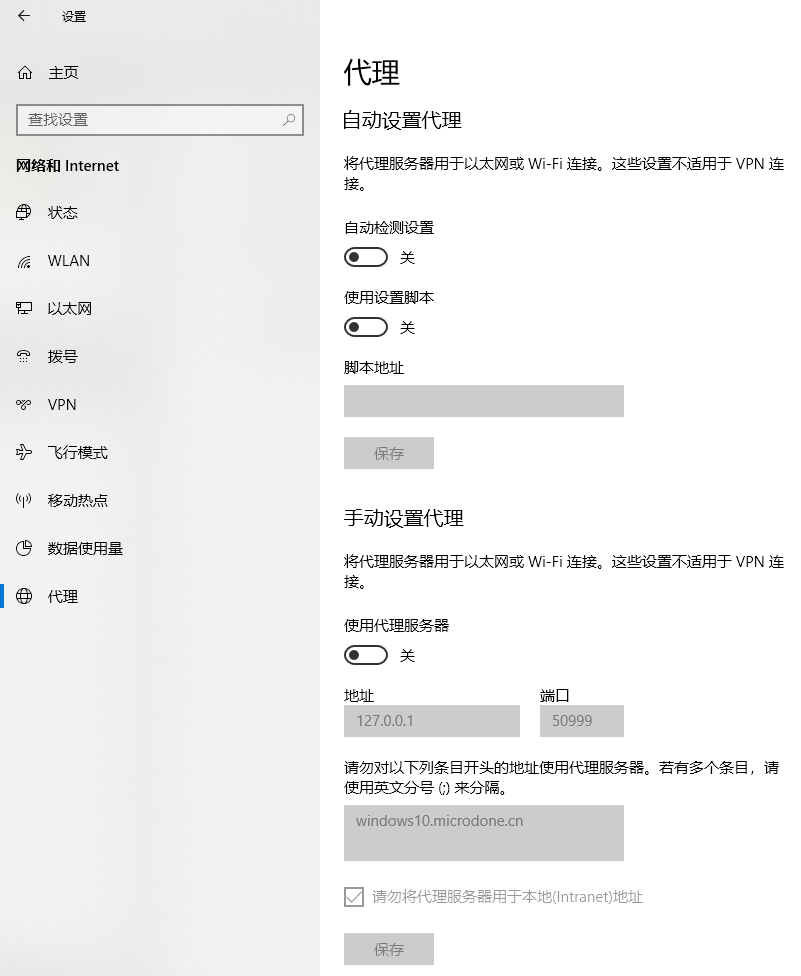Click the 拨号 dial-up icon
This screenshot has width=801, height=976.
click(25, 357)
